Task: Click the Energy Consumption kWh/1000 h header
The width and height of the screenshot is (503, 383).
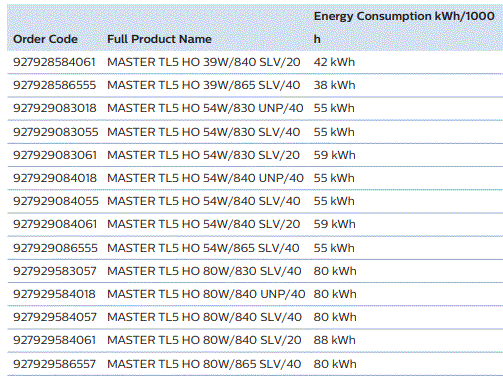Action: tap(404, 28)
